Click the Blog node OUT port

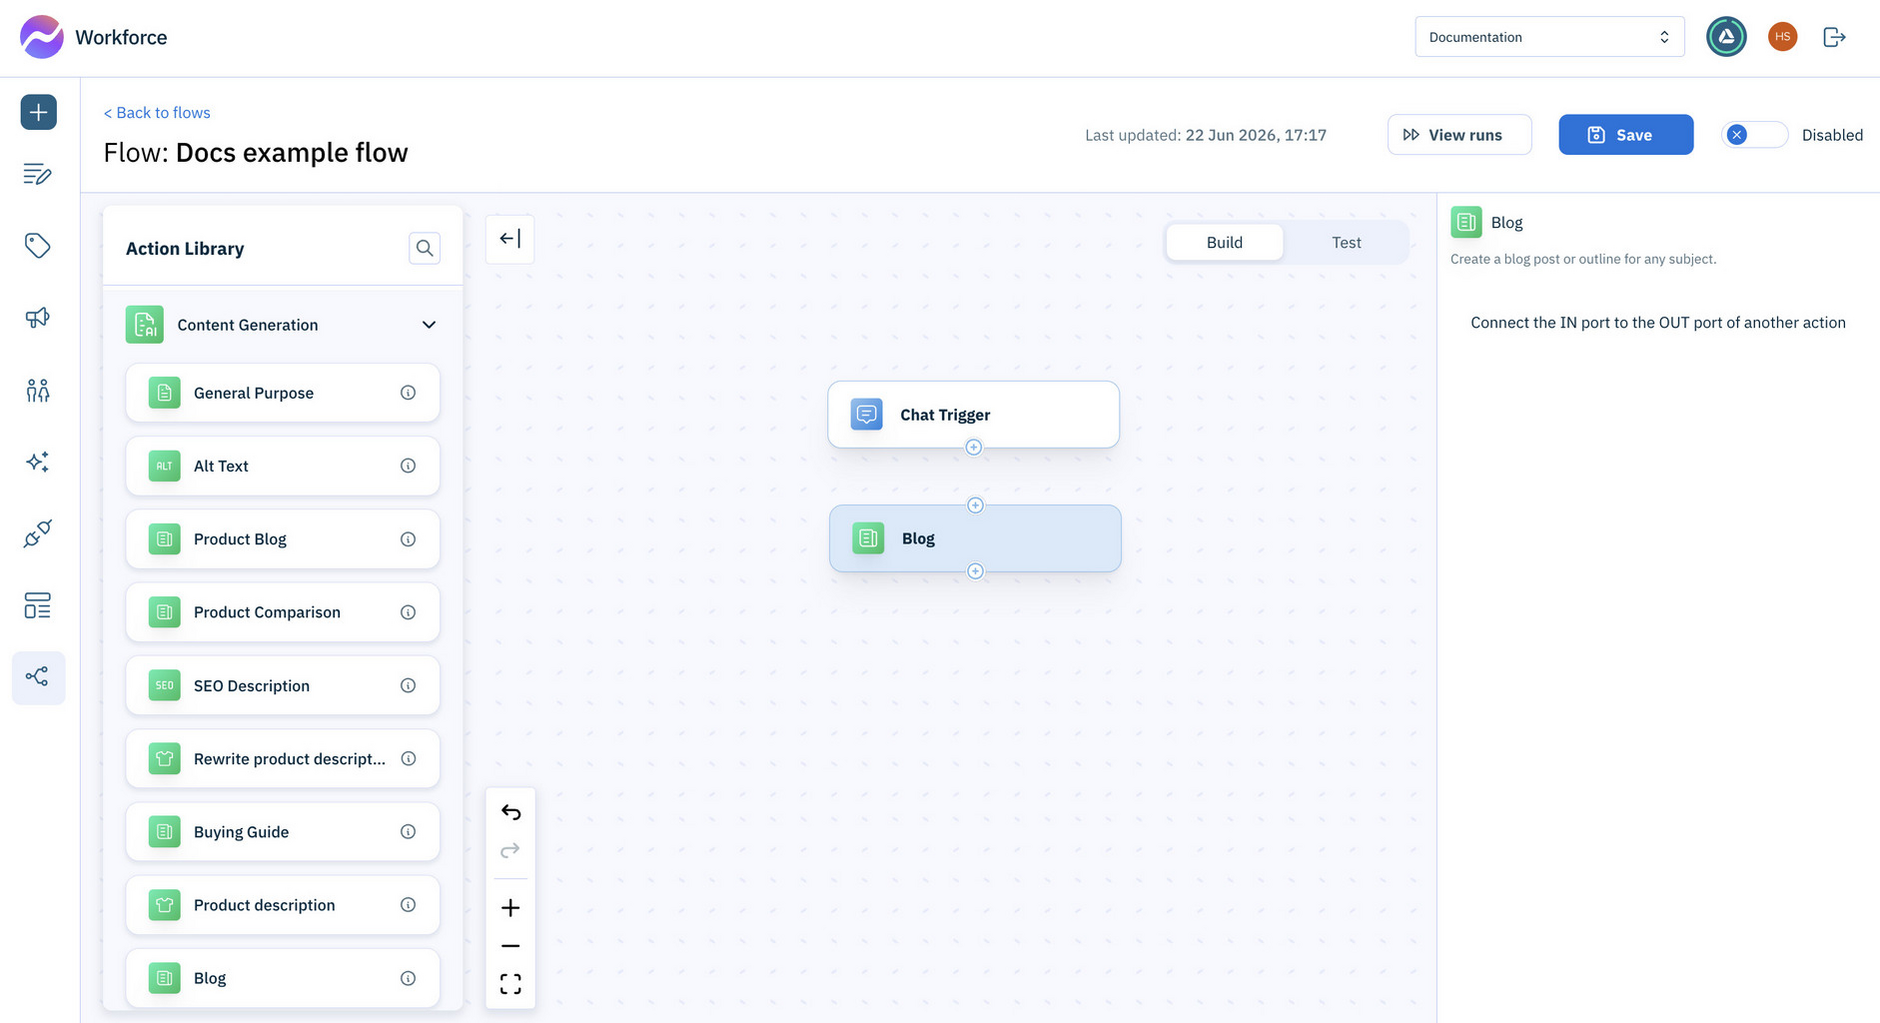click(975, 571)
